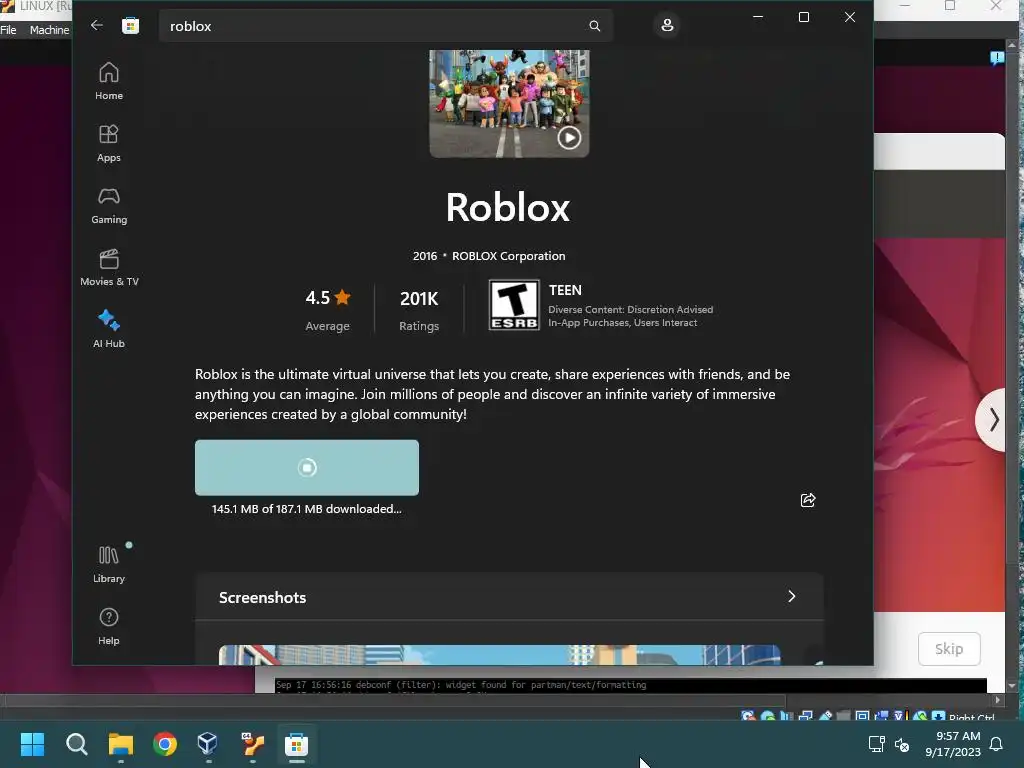
Task: Open the network status tray icon
Action: 876,744
